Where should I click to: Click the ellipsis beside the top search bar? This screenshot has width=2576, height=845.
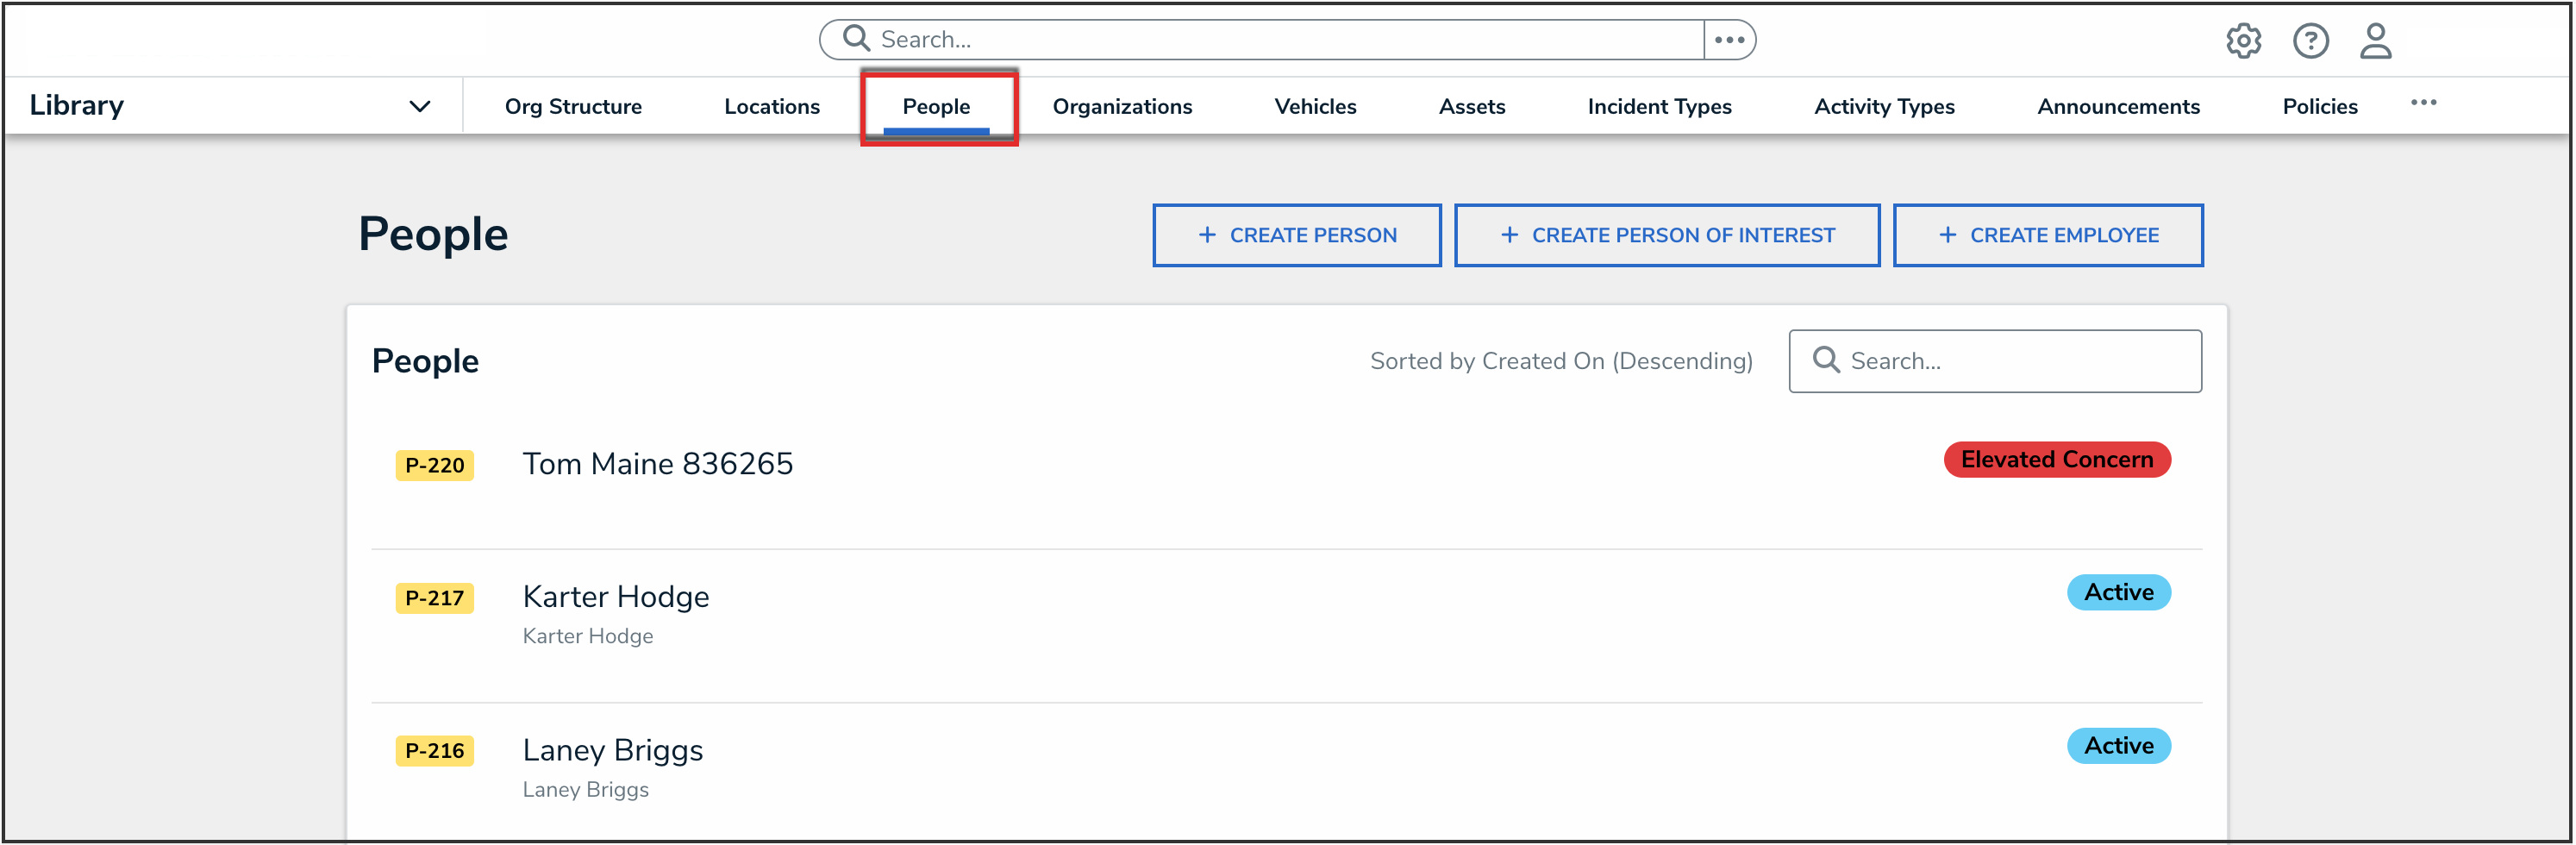coord(1729,40)
